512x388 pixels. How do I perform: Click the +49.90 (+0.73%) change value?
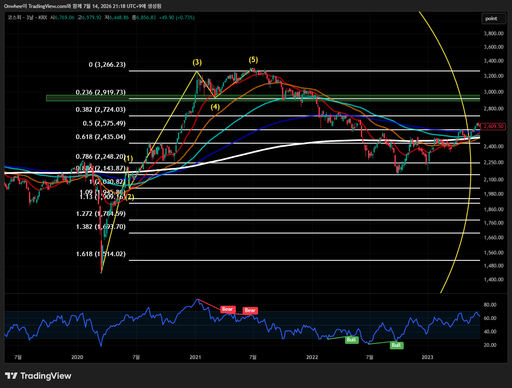pos(177,17)
